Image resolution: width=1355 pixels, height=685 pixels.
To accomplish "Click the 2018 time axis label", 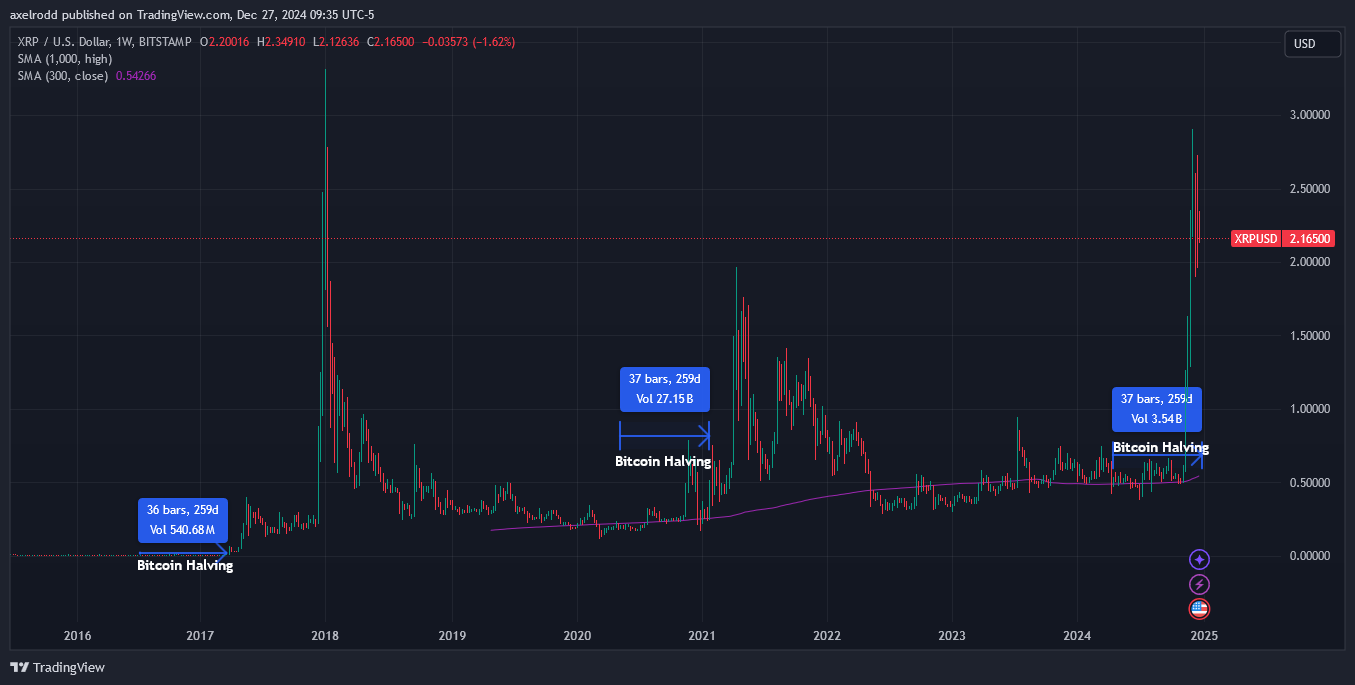I will point(325,635).
